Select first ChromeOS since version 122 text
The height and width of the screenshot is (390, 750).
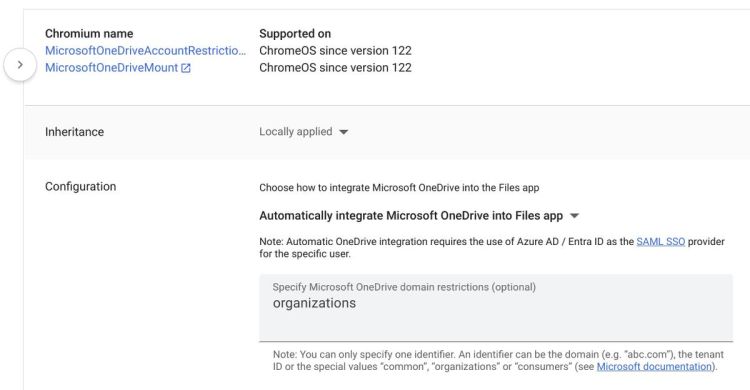335,51
